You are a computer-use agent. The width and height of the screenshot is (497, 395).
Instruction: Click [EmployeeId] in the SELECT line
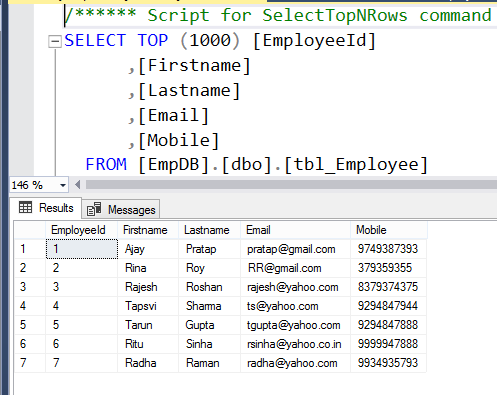click(314, 41)
